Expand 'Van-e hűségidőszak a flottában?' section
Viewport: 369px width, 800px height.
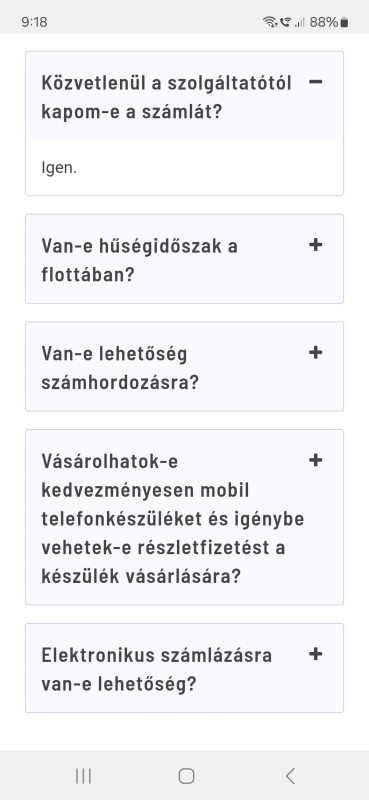point(184,259)
